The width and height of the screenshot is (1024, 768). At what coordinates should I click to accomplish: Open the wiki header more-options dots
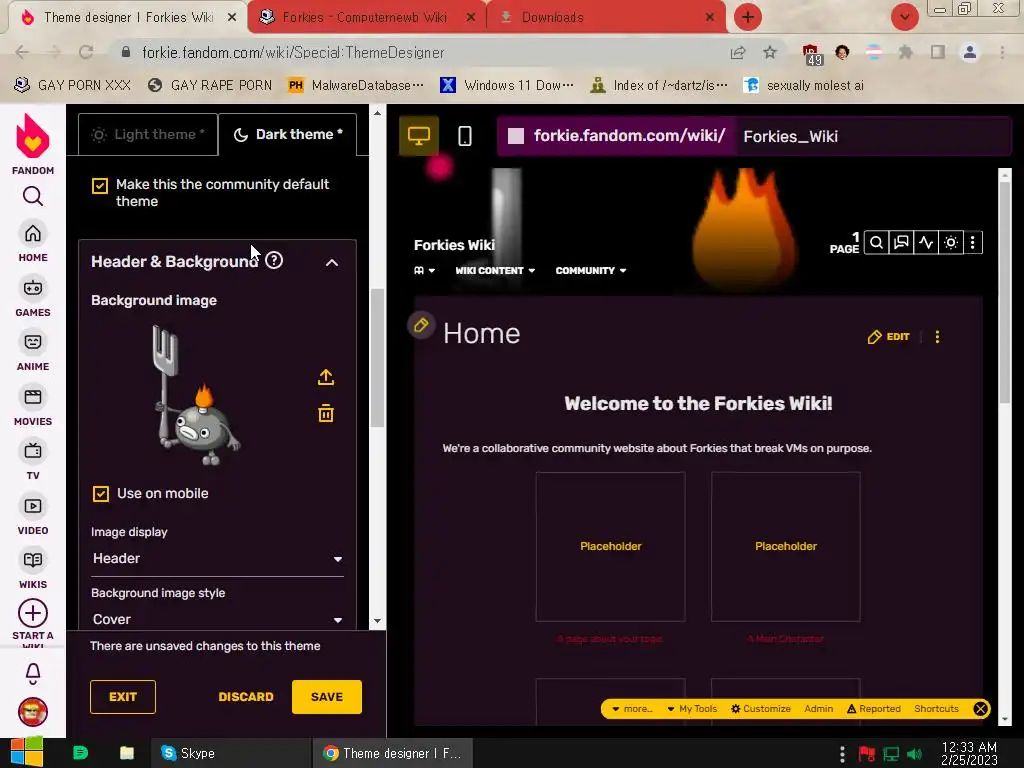click(x=973, y=243)
